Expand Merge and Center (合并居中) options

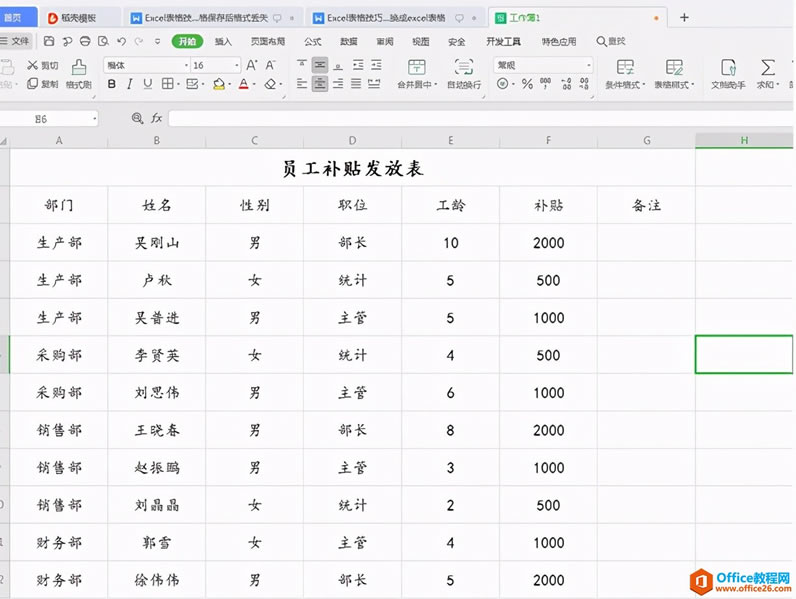click(x=436, y=85)
